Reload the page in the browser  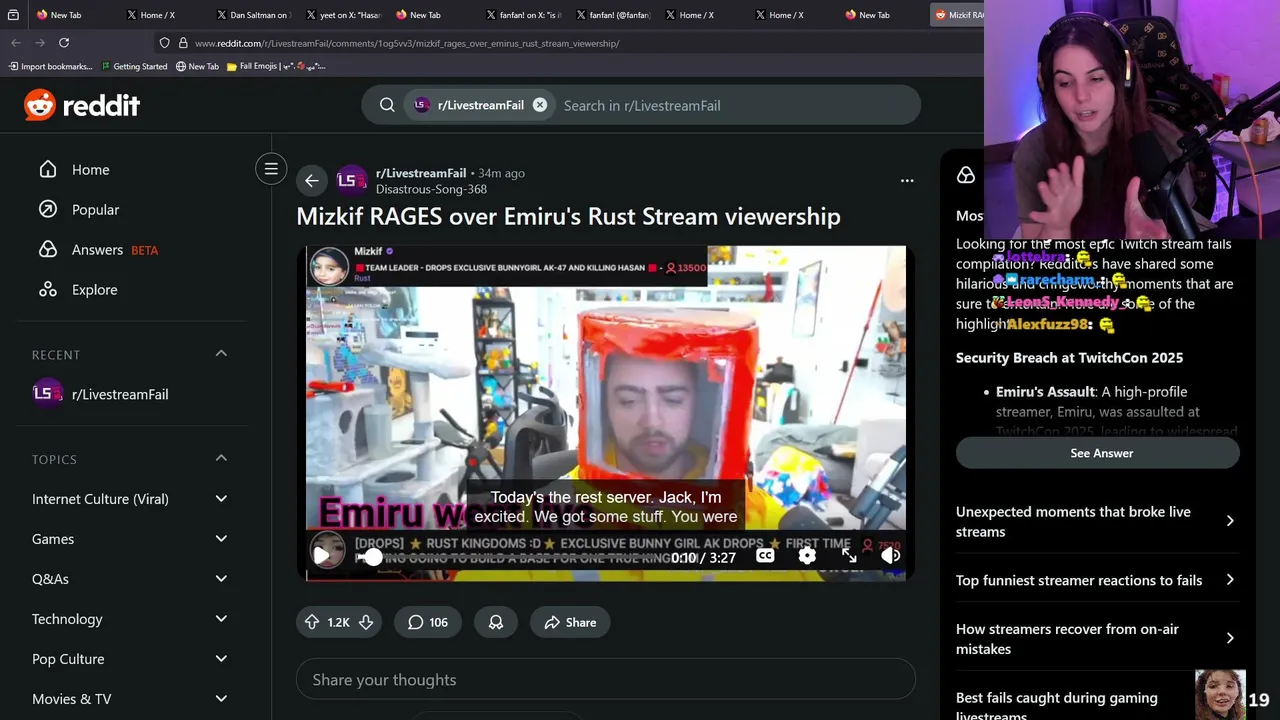[64, 42]
